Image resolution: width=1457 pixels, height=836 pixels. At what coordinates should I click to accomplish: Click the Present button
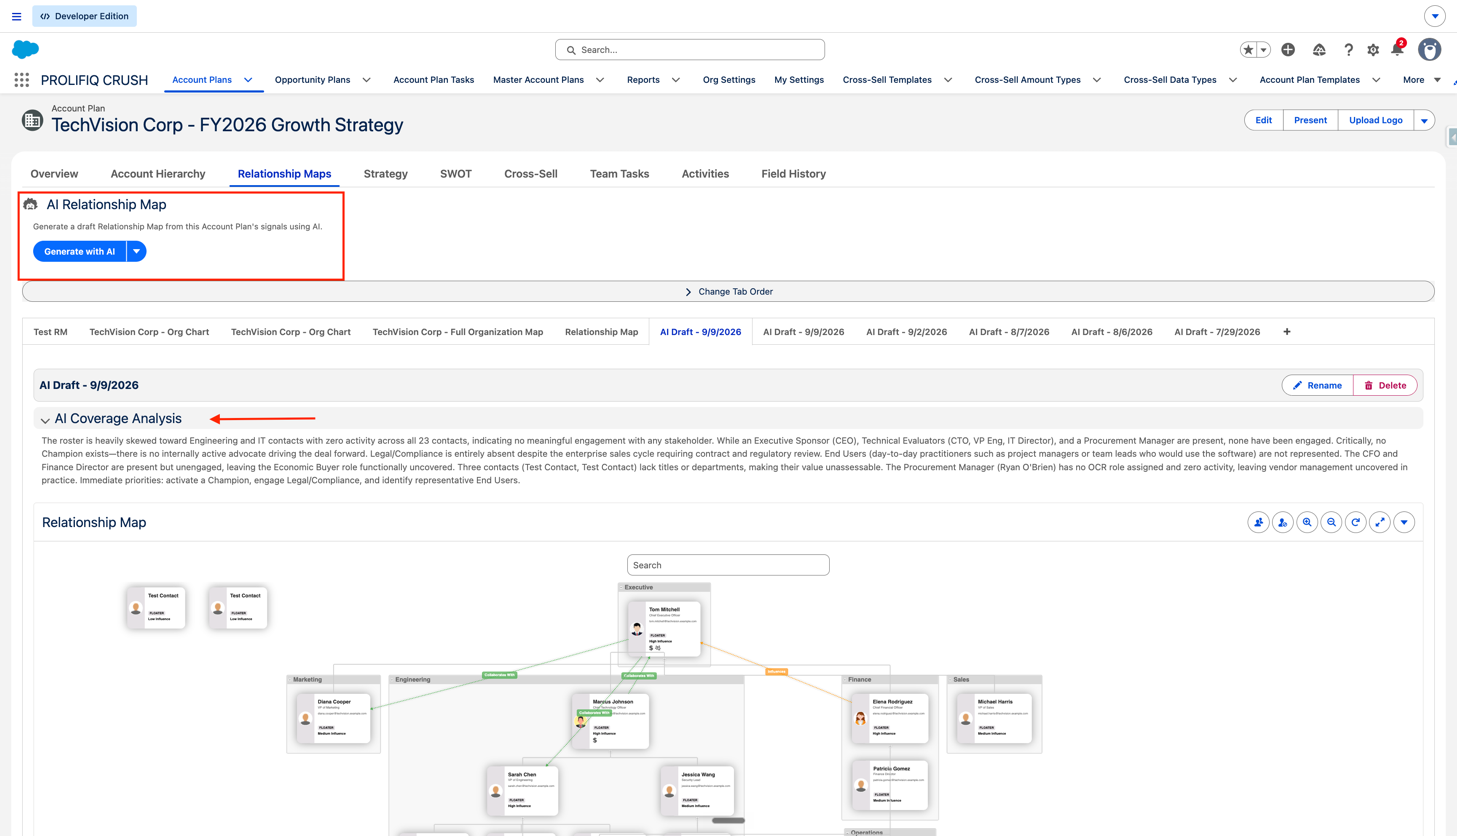pos(1310,120)
